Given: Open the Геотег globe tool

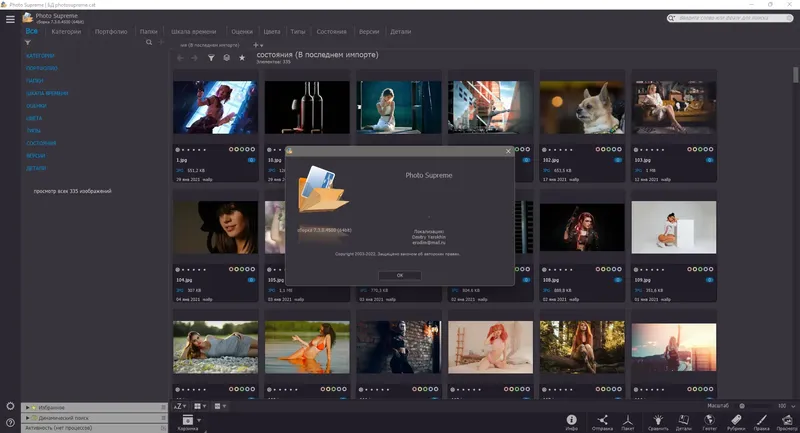Looking at the screenshot, I should point(709,422).
